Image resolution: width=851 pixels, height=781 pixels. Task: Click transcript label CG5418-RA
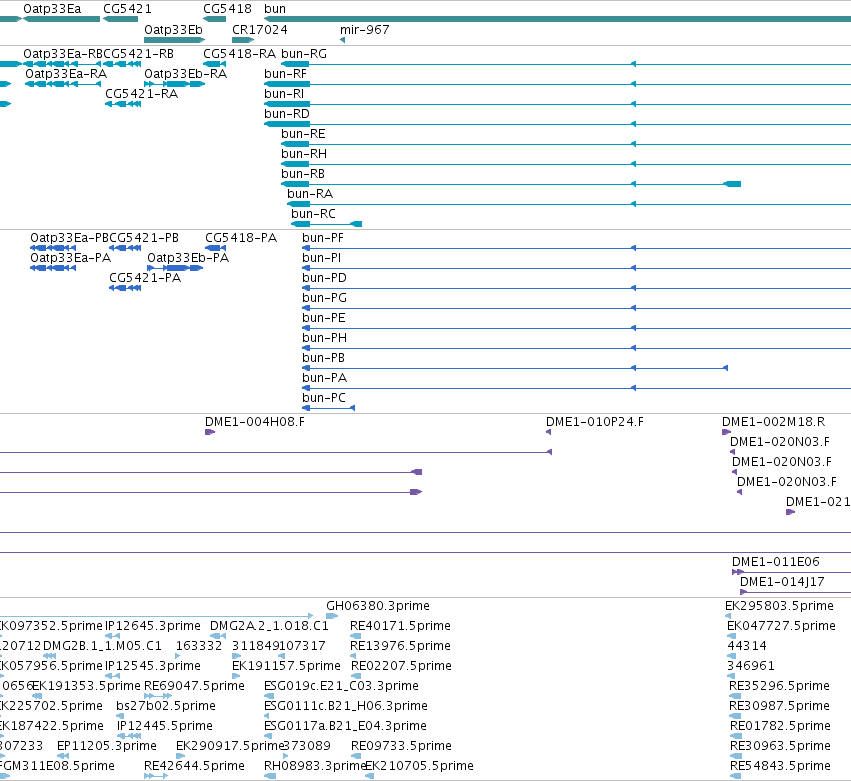click(239, 54)
